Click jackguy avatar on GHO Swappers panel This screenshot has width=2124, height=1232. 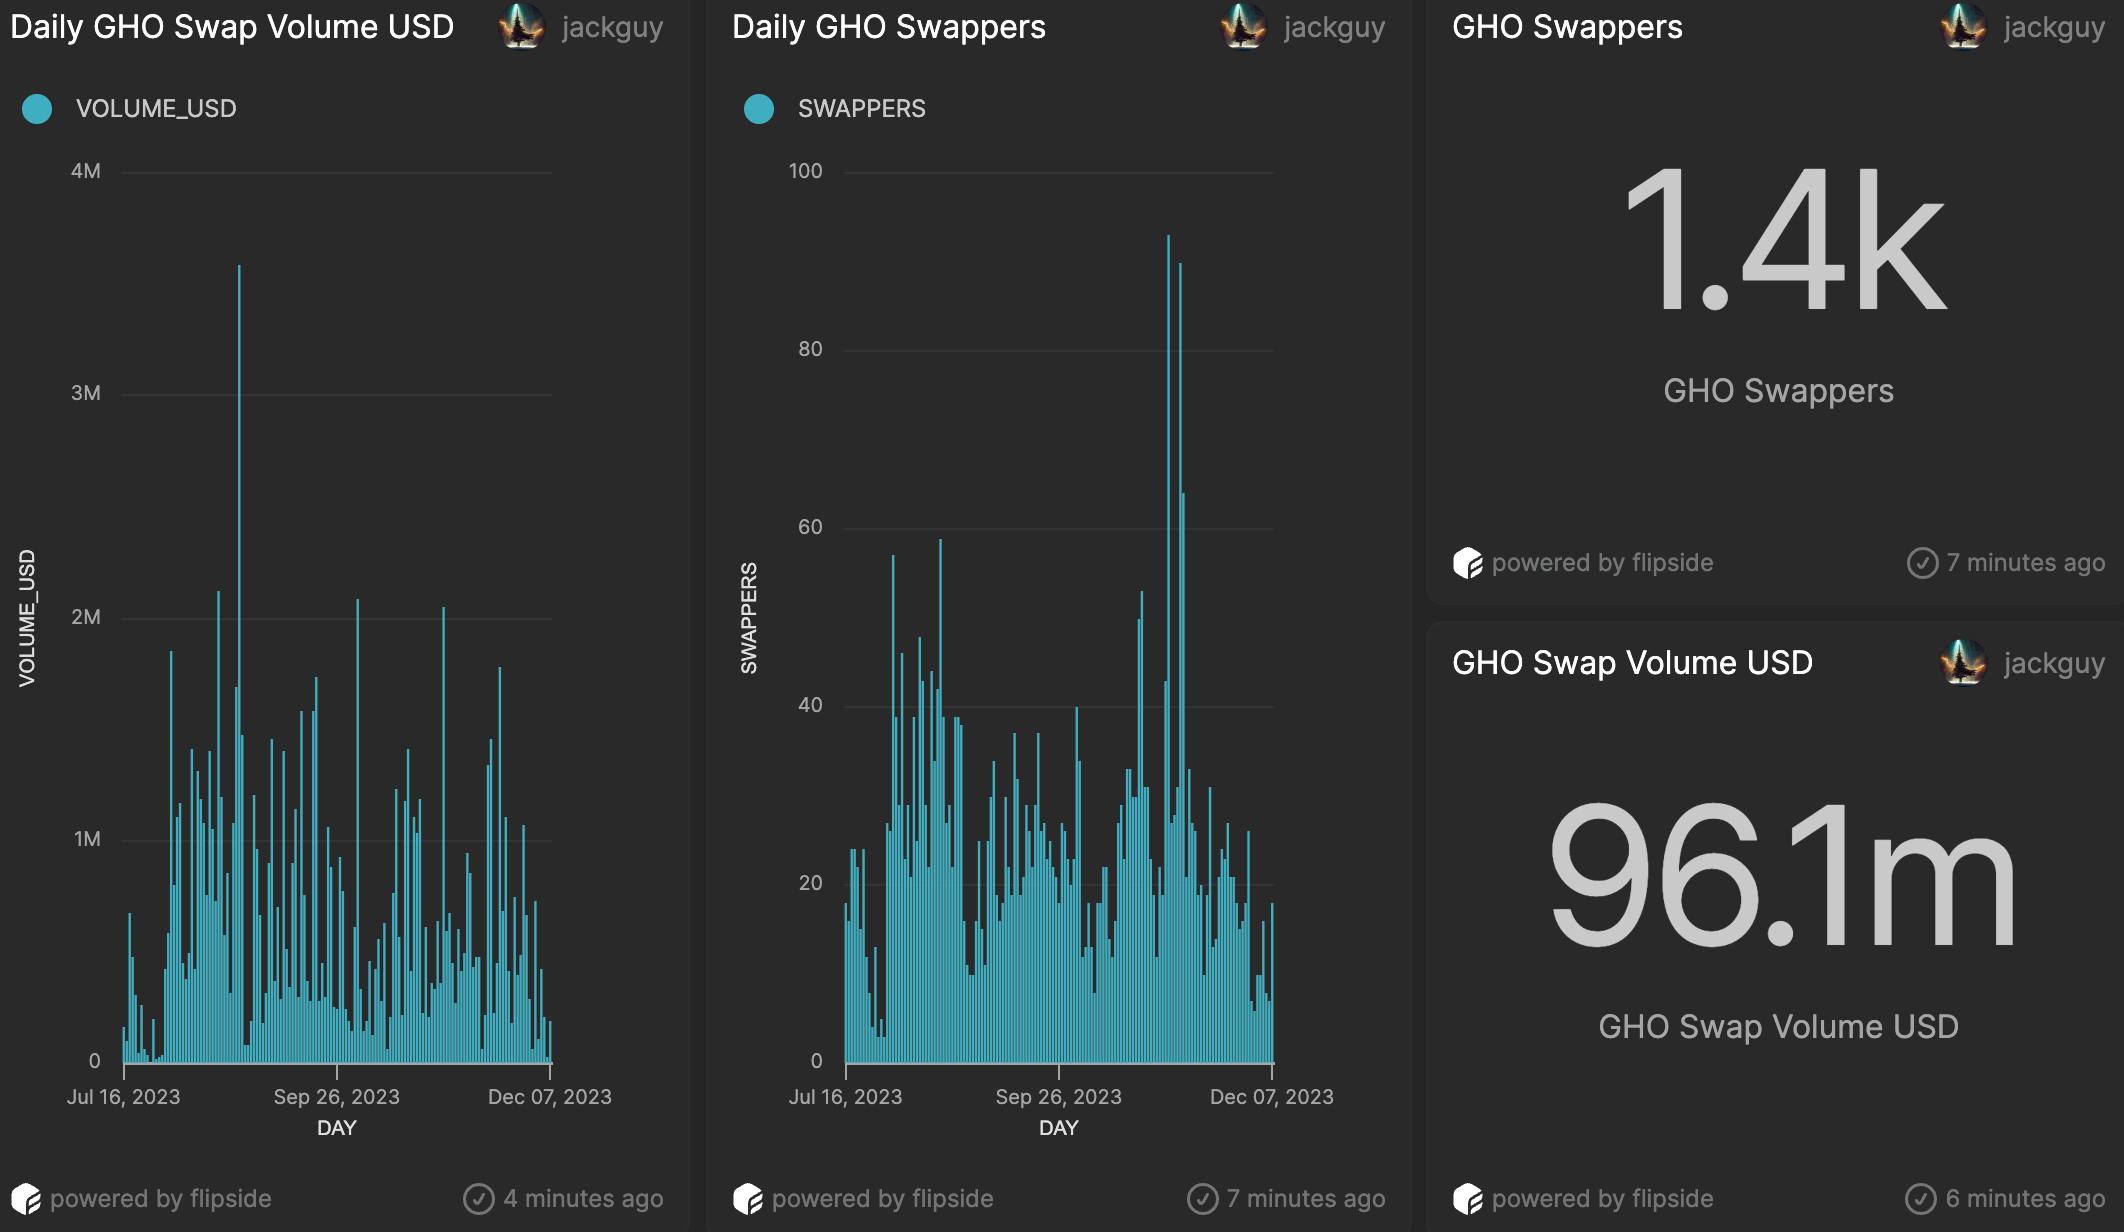click(x=1963, y=27)
